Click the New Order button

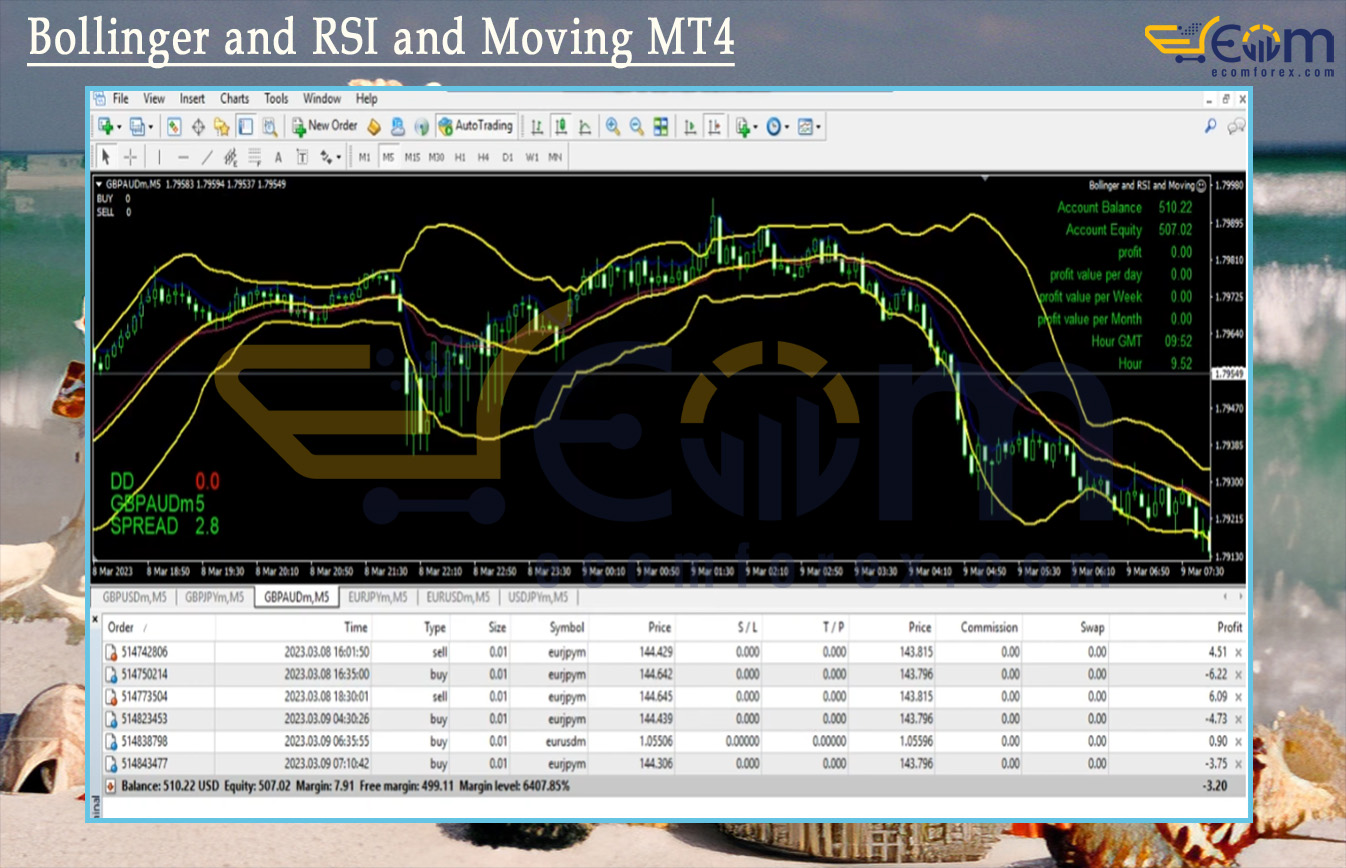[x=325, y=126]
